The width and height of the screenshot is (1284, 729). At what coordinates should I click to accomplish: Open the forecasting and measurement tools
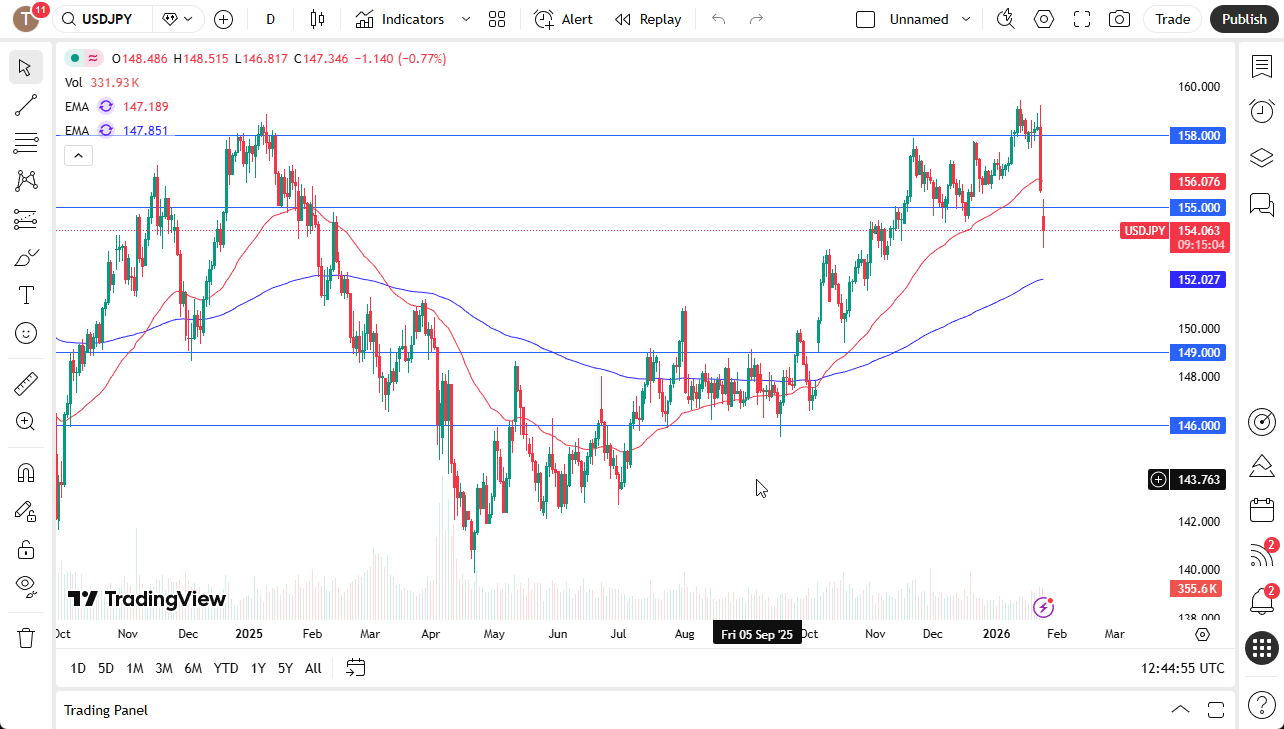[x=26, y=219]
